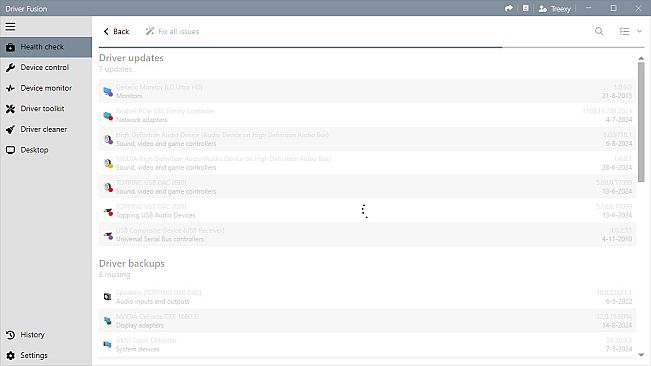Expand the view options dropdown arrow

[639, 31]
